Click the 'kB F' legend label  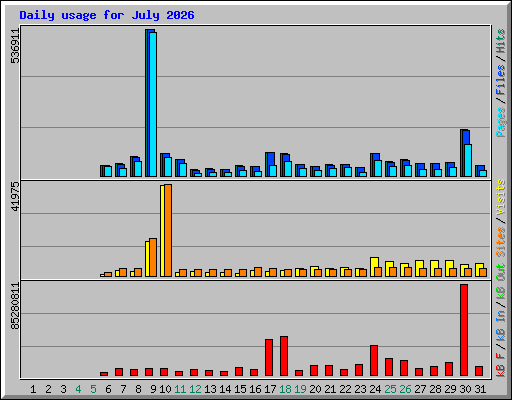coord(501,365)
